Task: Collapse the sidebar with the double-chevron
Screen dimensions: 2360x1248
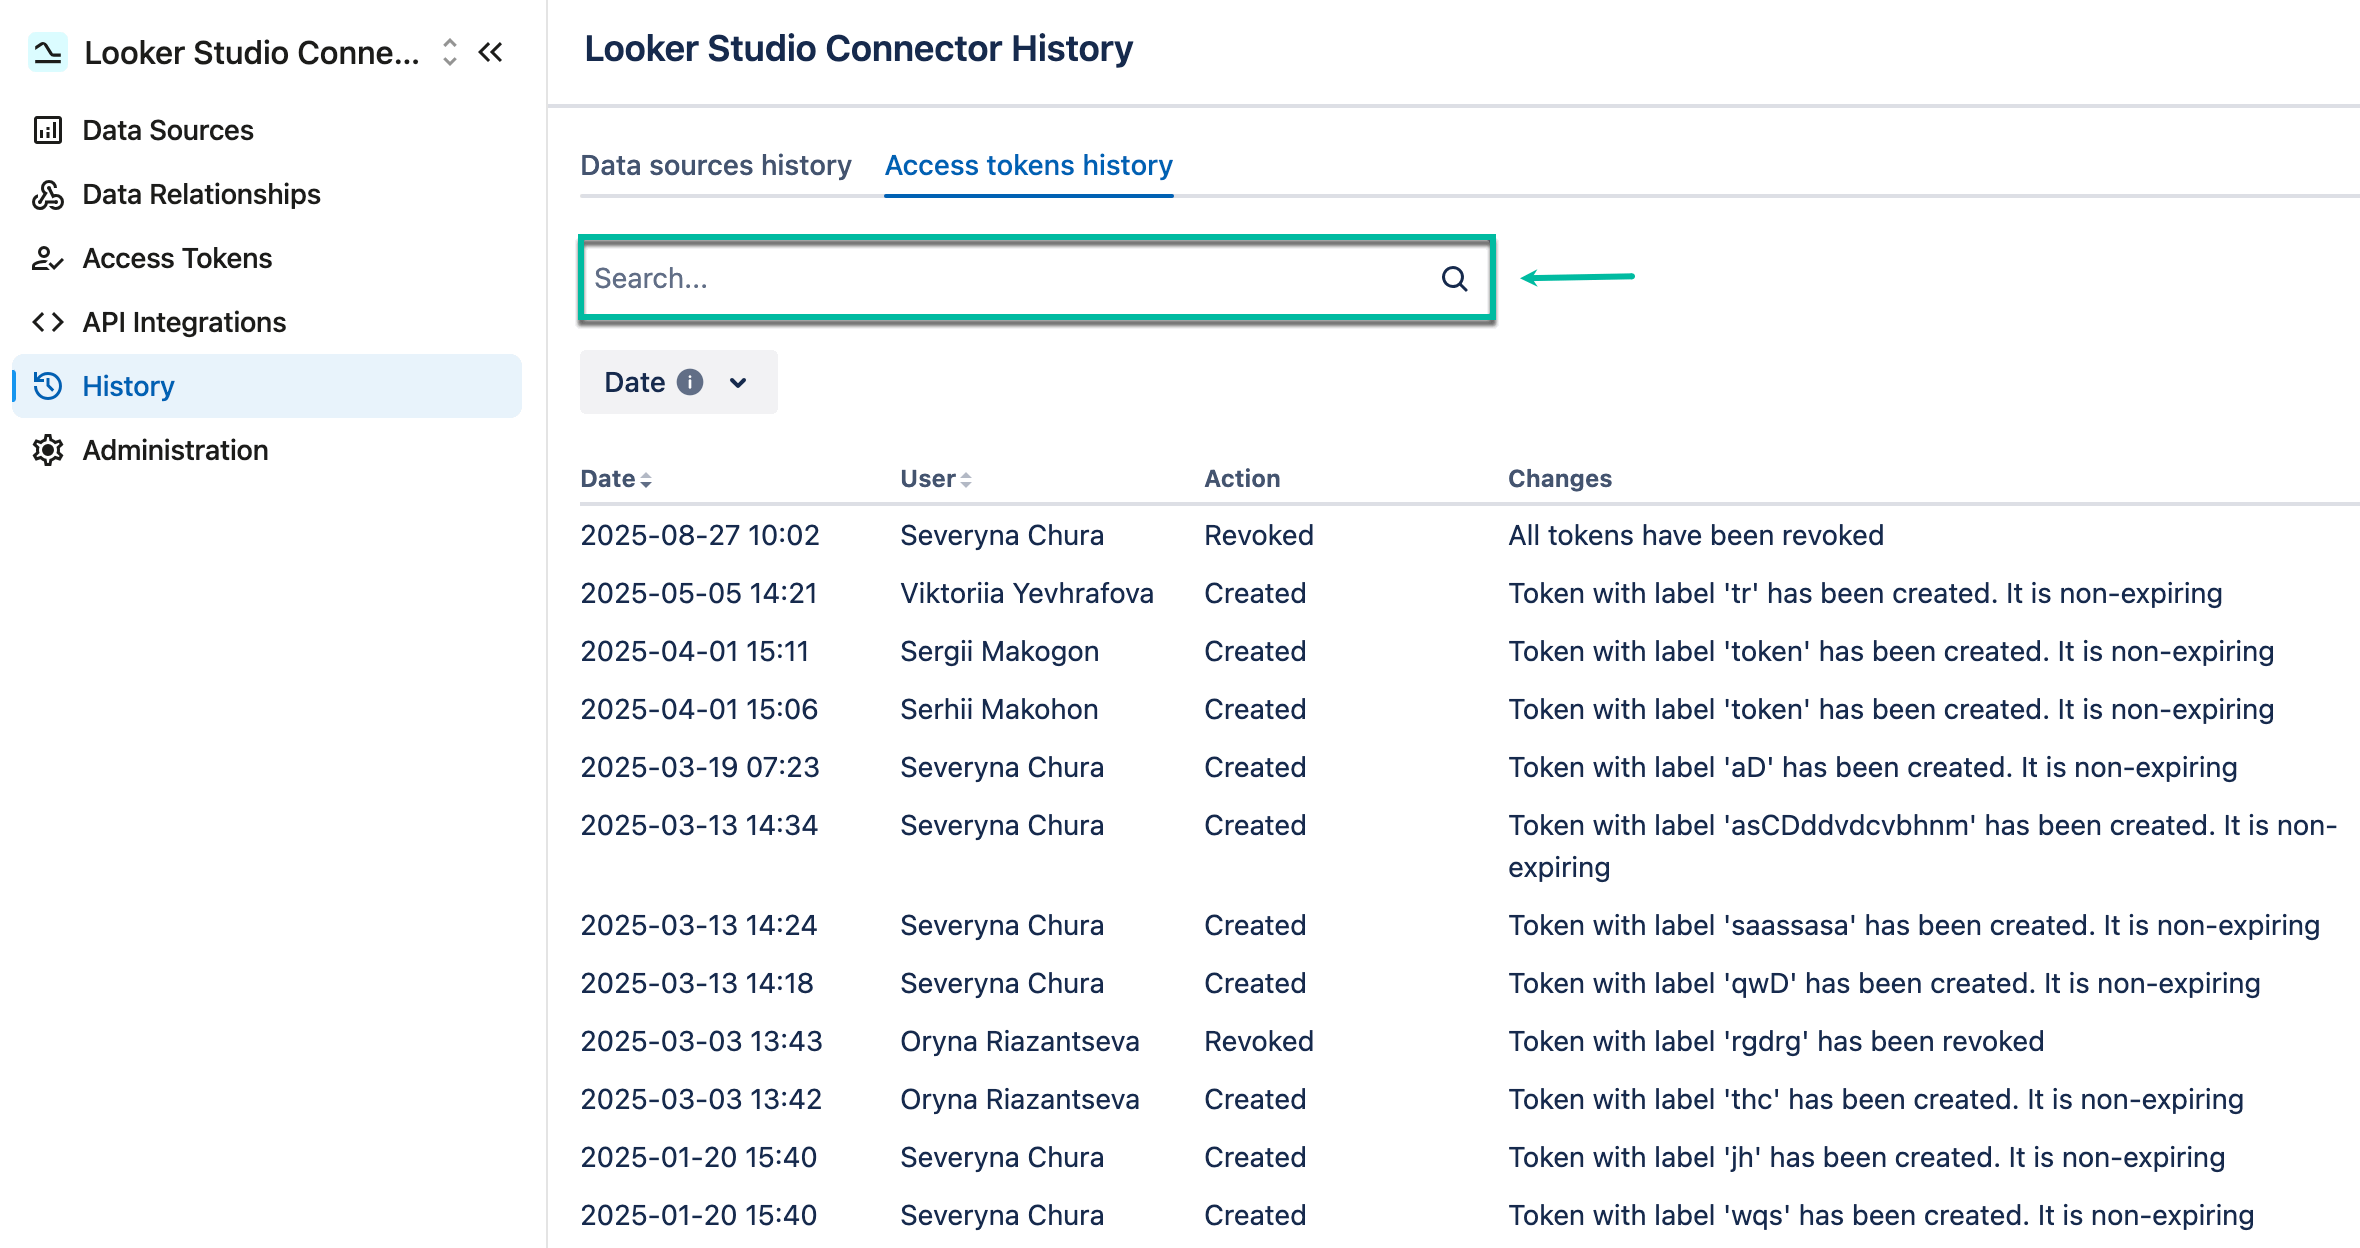Action: (x=490, y=52)
